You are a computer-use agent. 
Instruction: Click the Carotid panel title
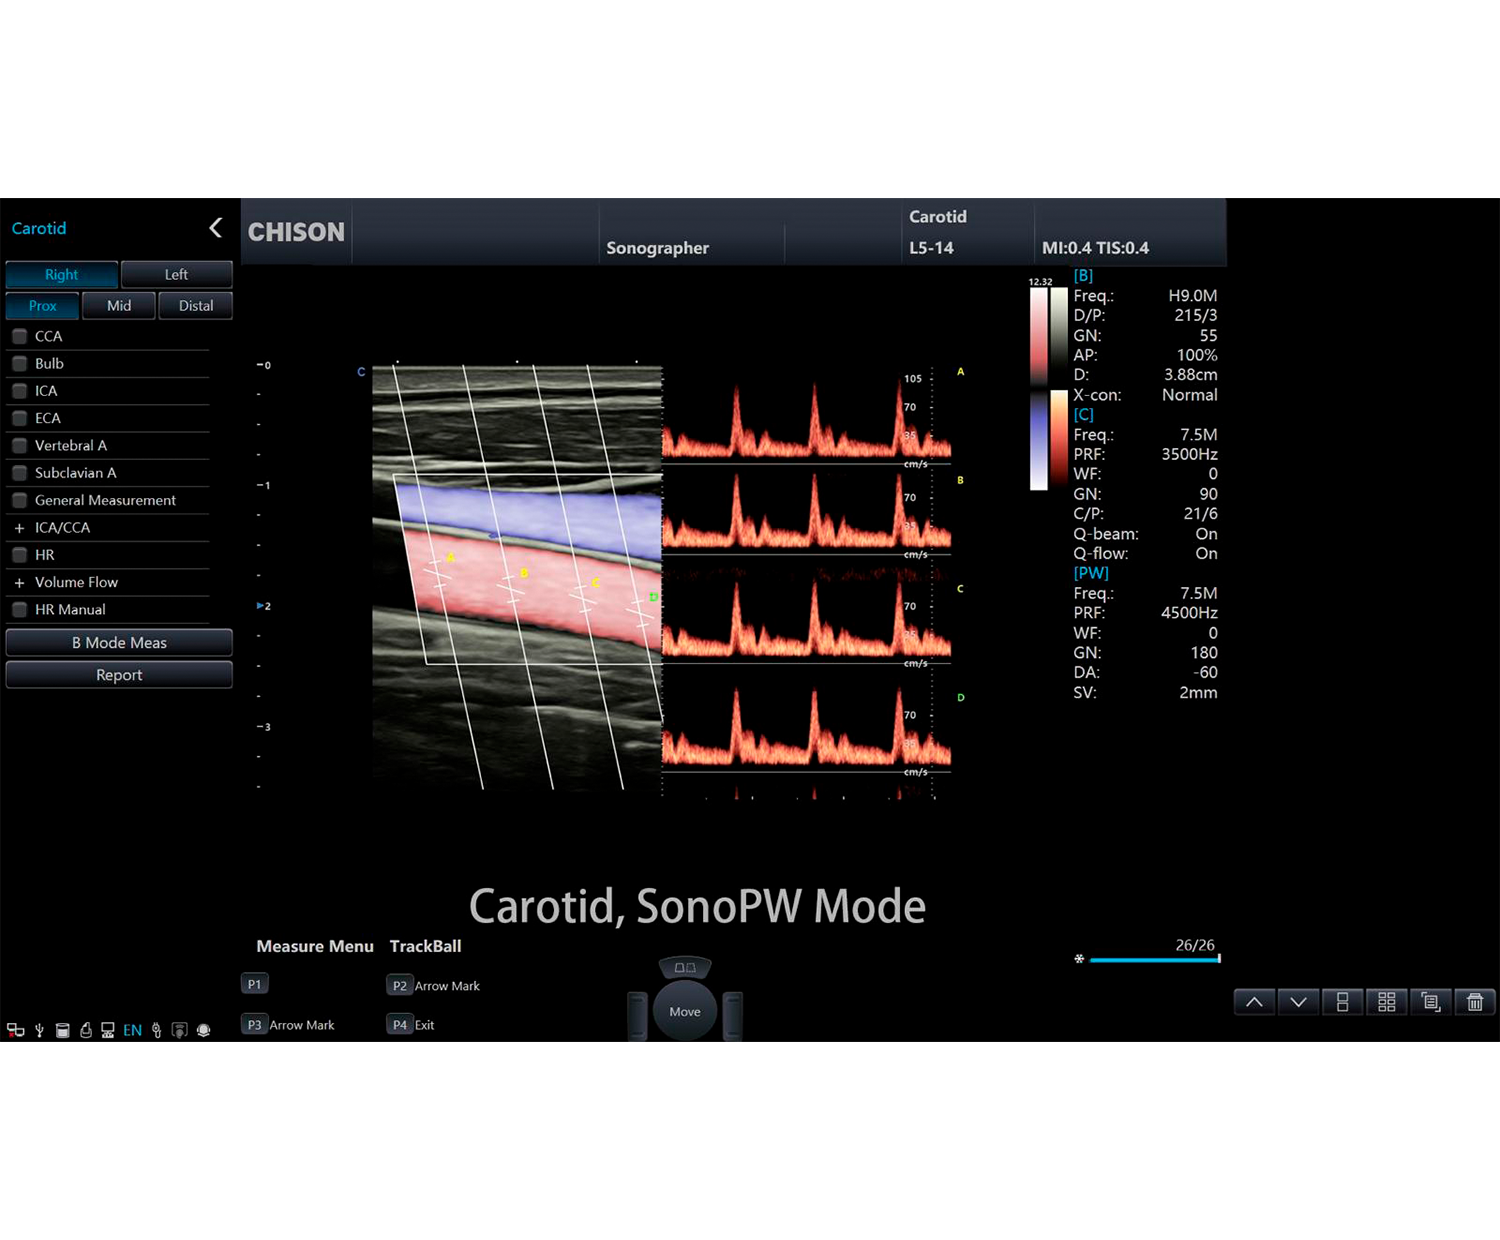click(x=39, y=228)
